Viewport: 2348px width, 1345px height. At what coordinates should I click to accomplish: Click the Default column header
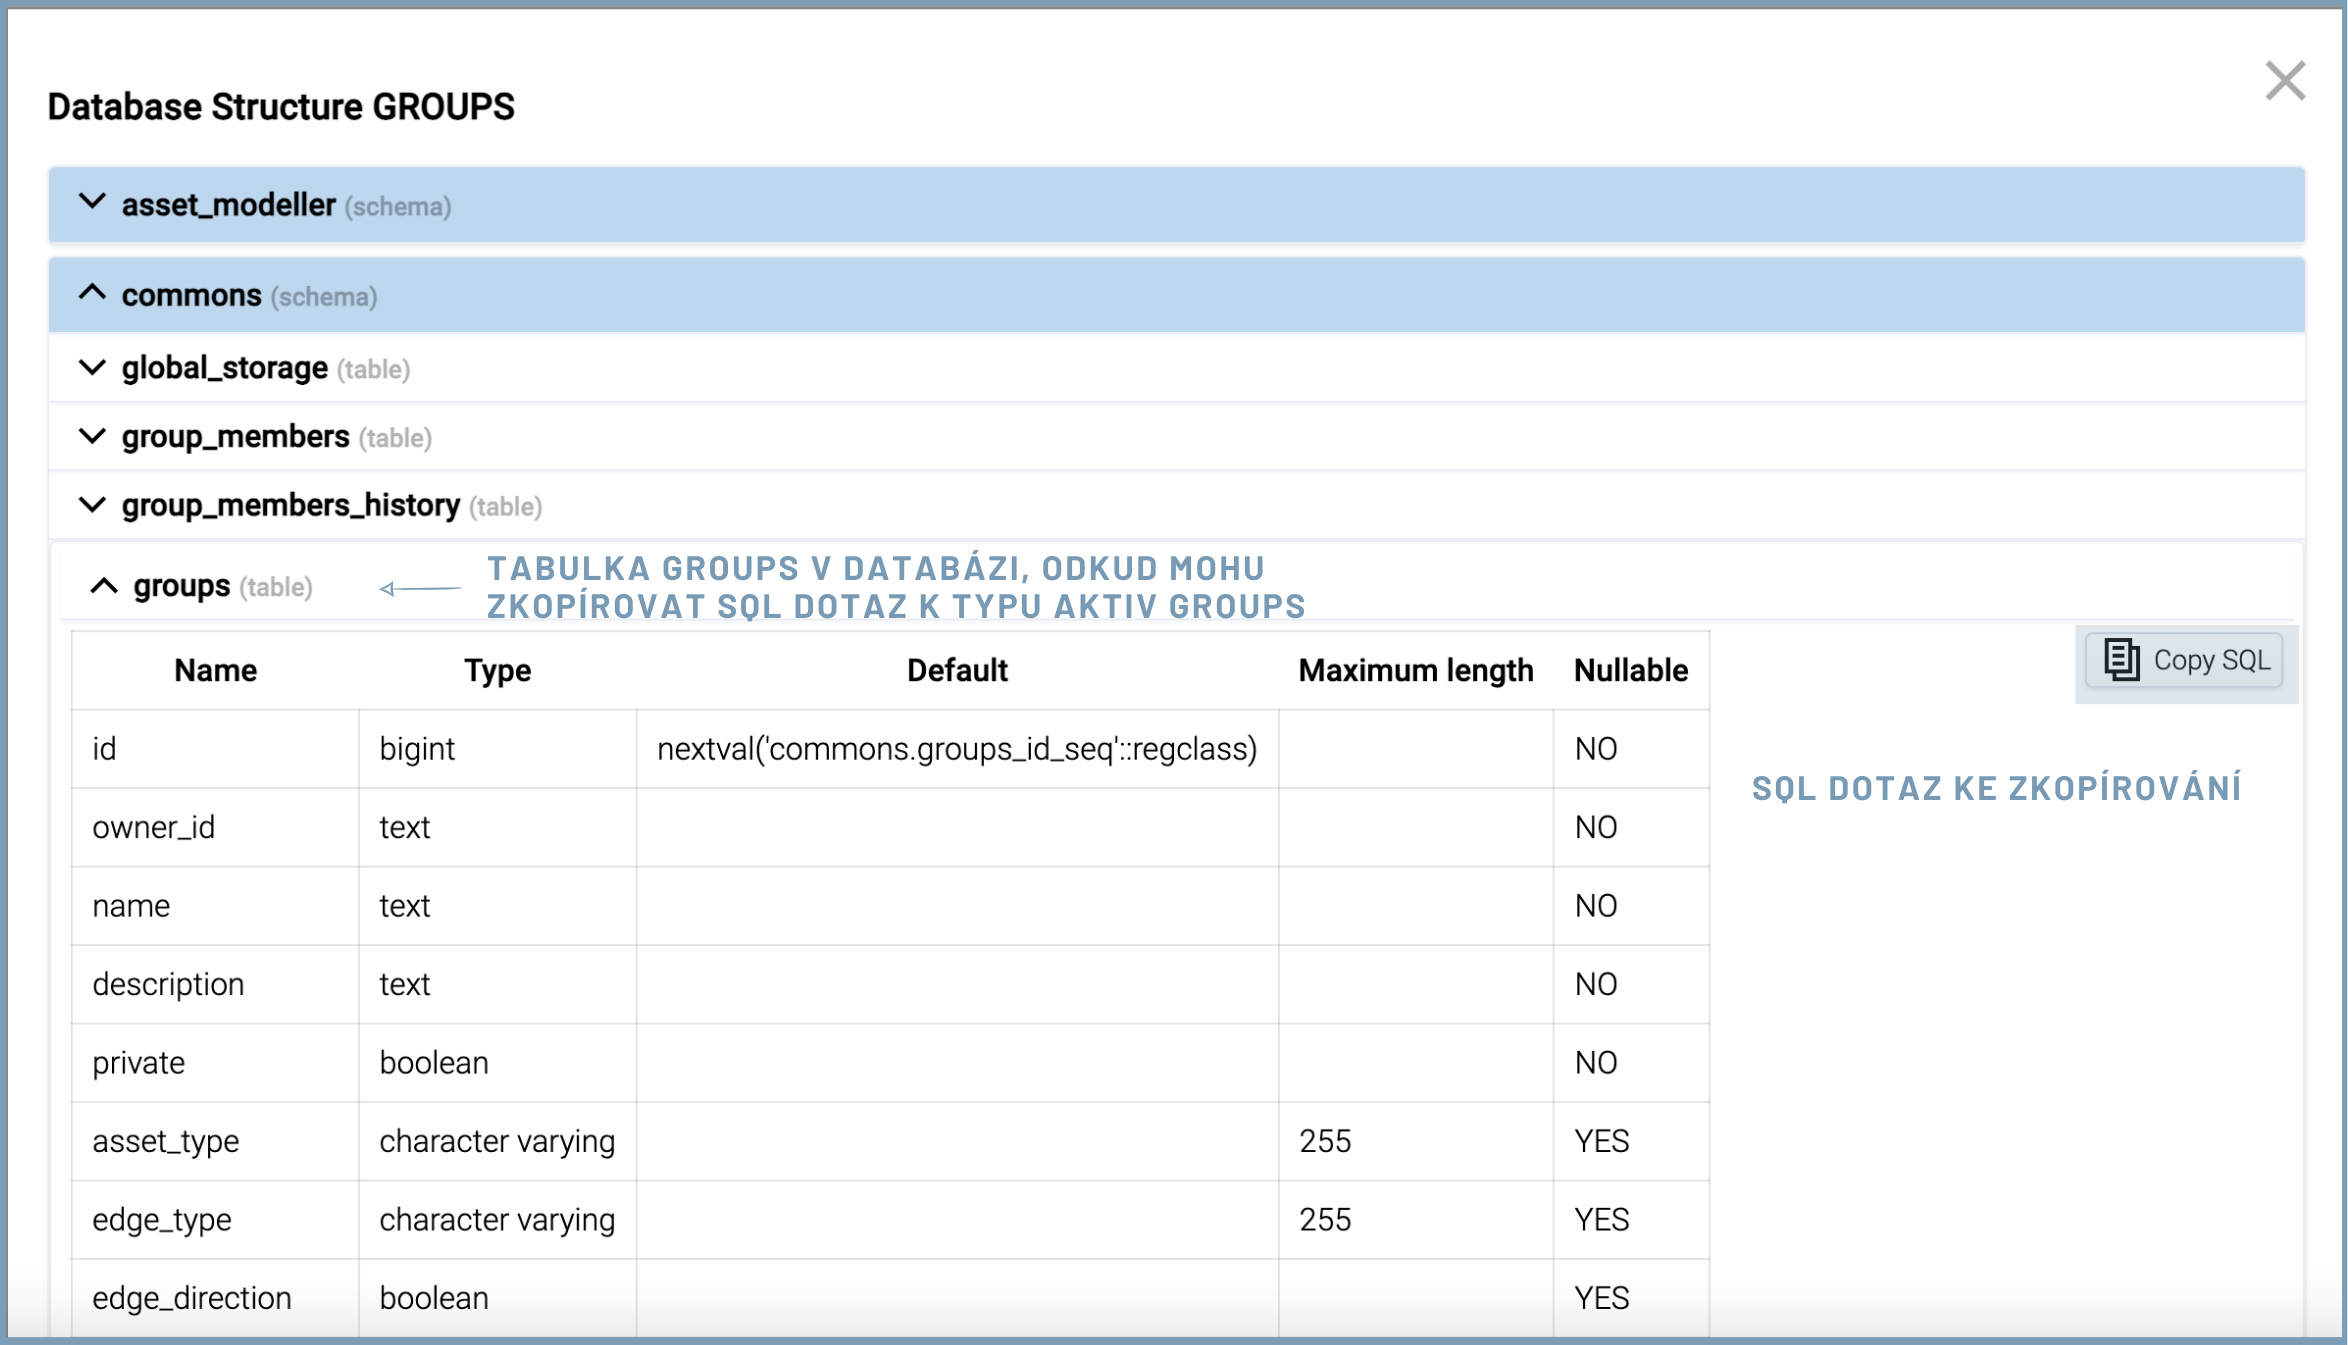click(x=957, y=670)
